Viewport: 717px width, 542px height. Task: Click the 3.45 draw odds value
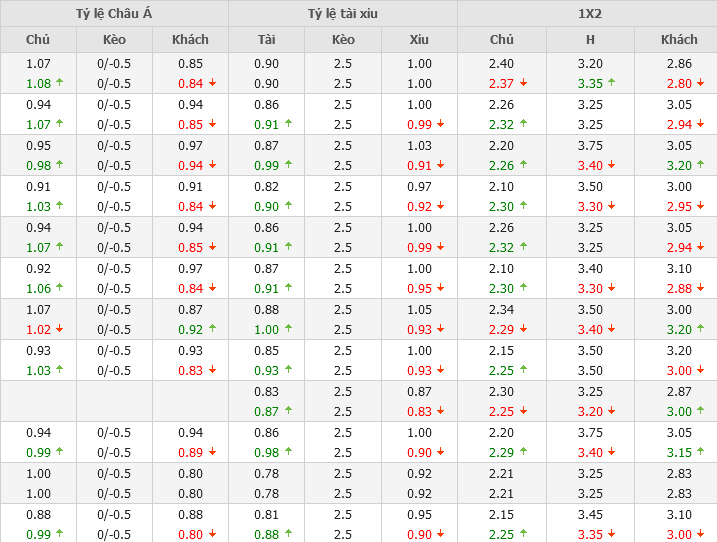(590, 515)
